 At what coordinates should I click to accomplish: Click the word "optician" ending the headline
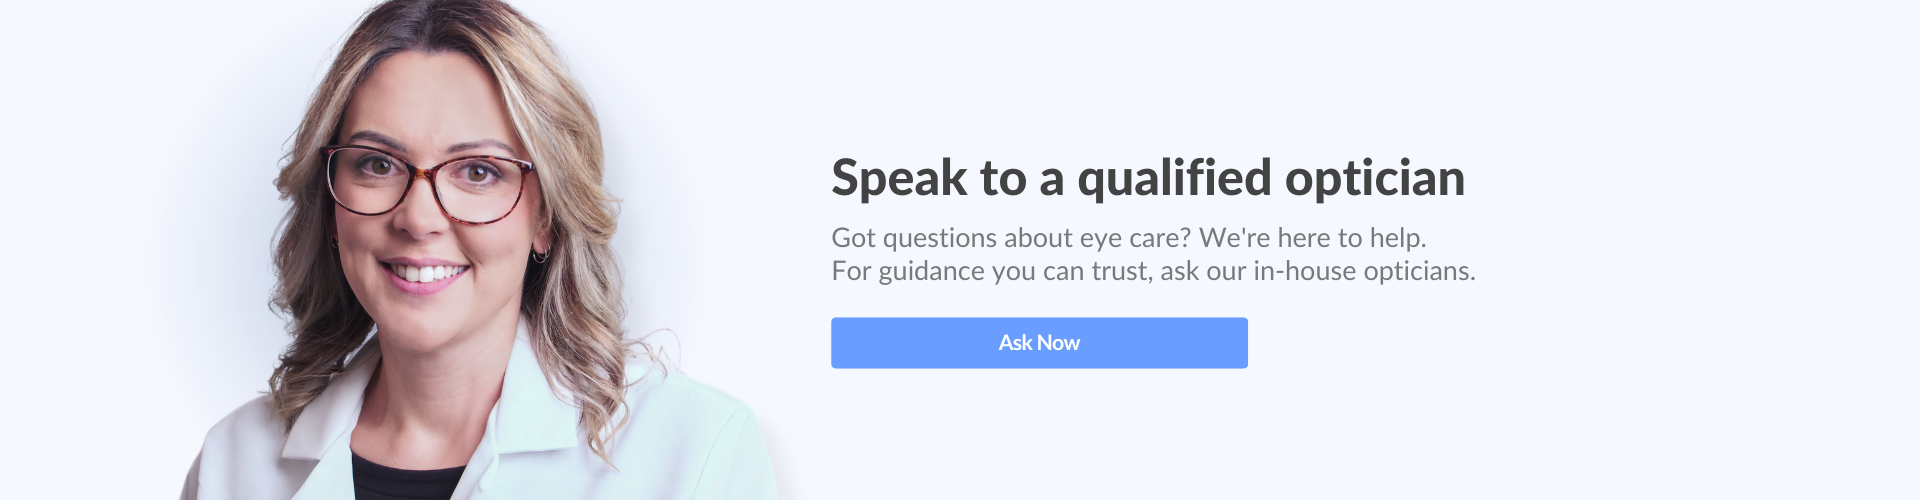(x=1374, y=179)
